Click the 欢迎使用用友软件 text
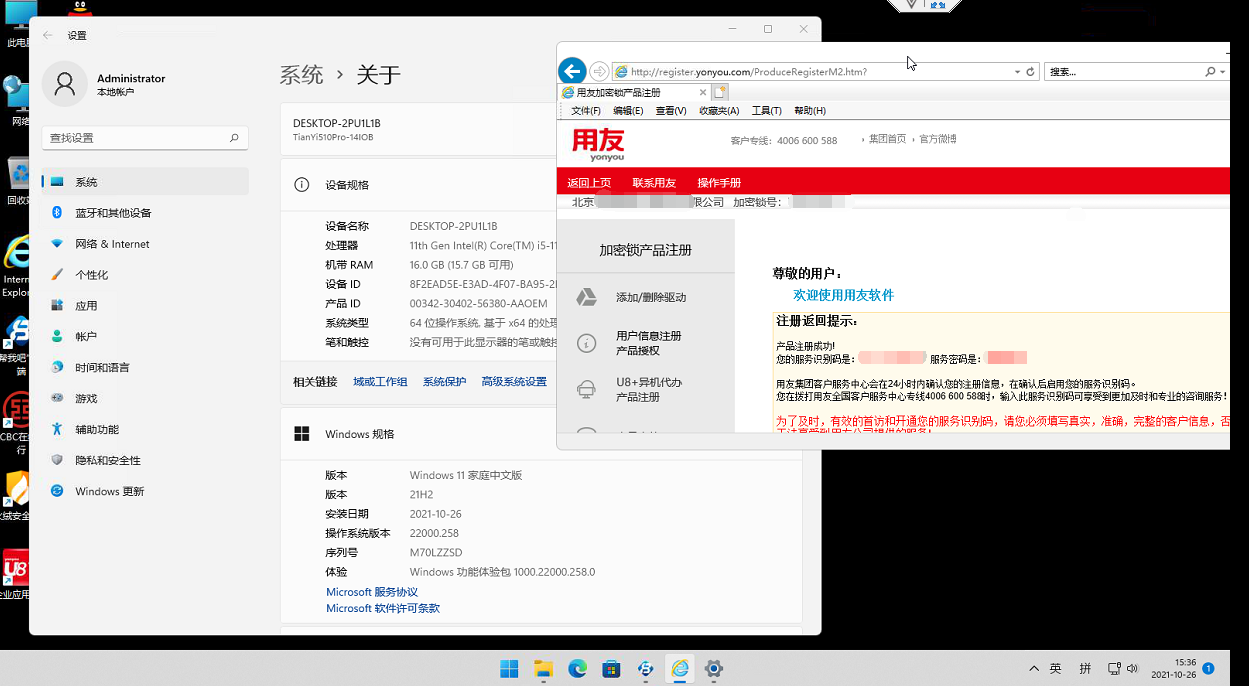The image size is (1249, 686). (x=843, y=295)
